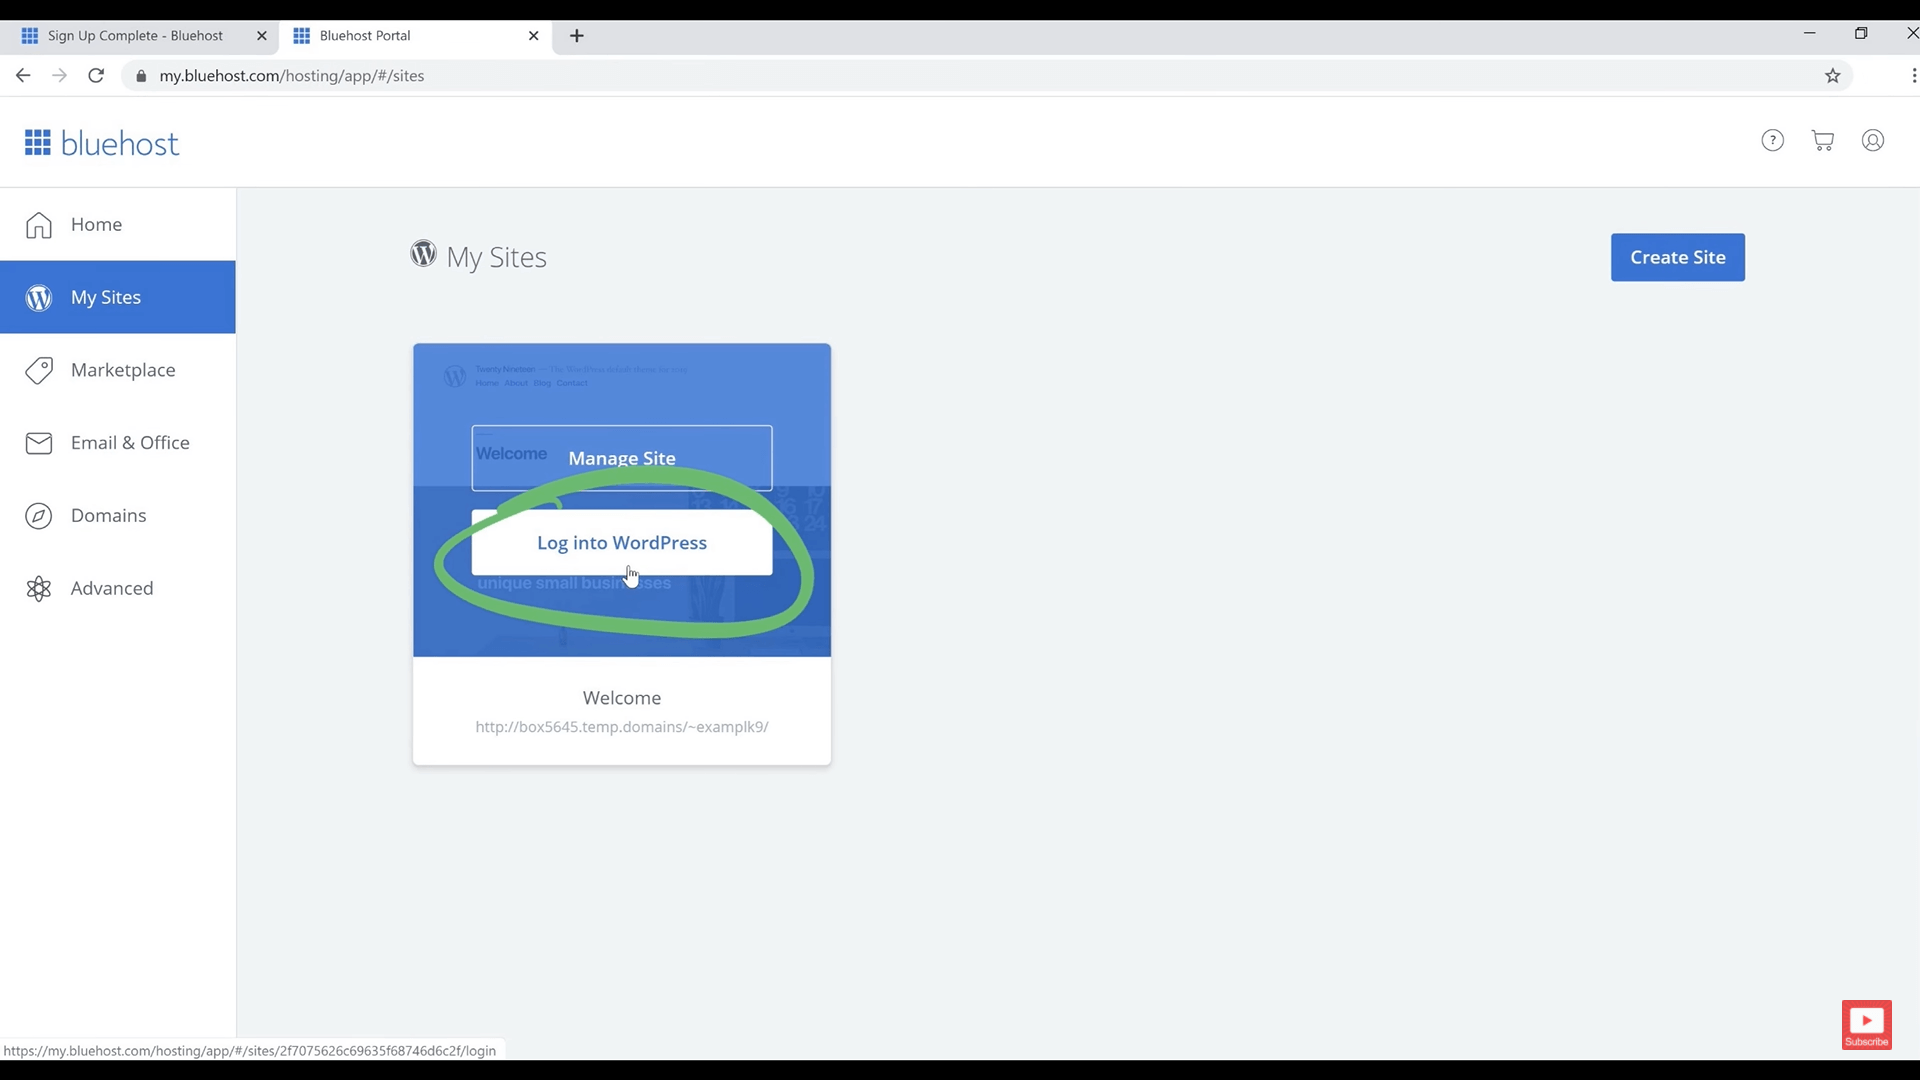
Task: Open a new browser tab
Action: click(577, 36)
